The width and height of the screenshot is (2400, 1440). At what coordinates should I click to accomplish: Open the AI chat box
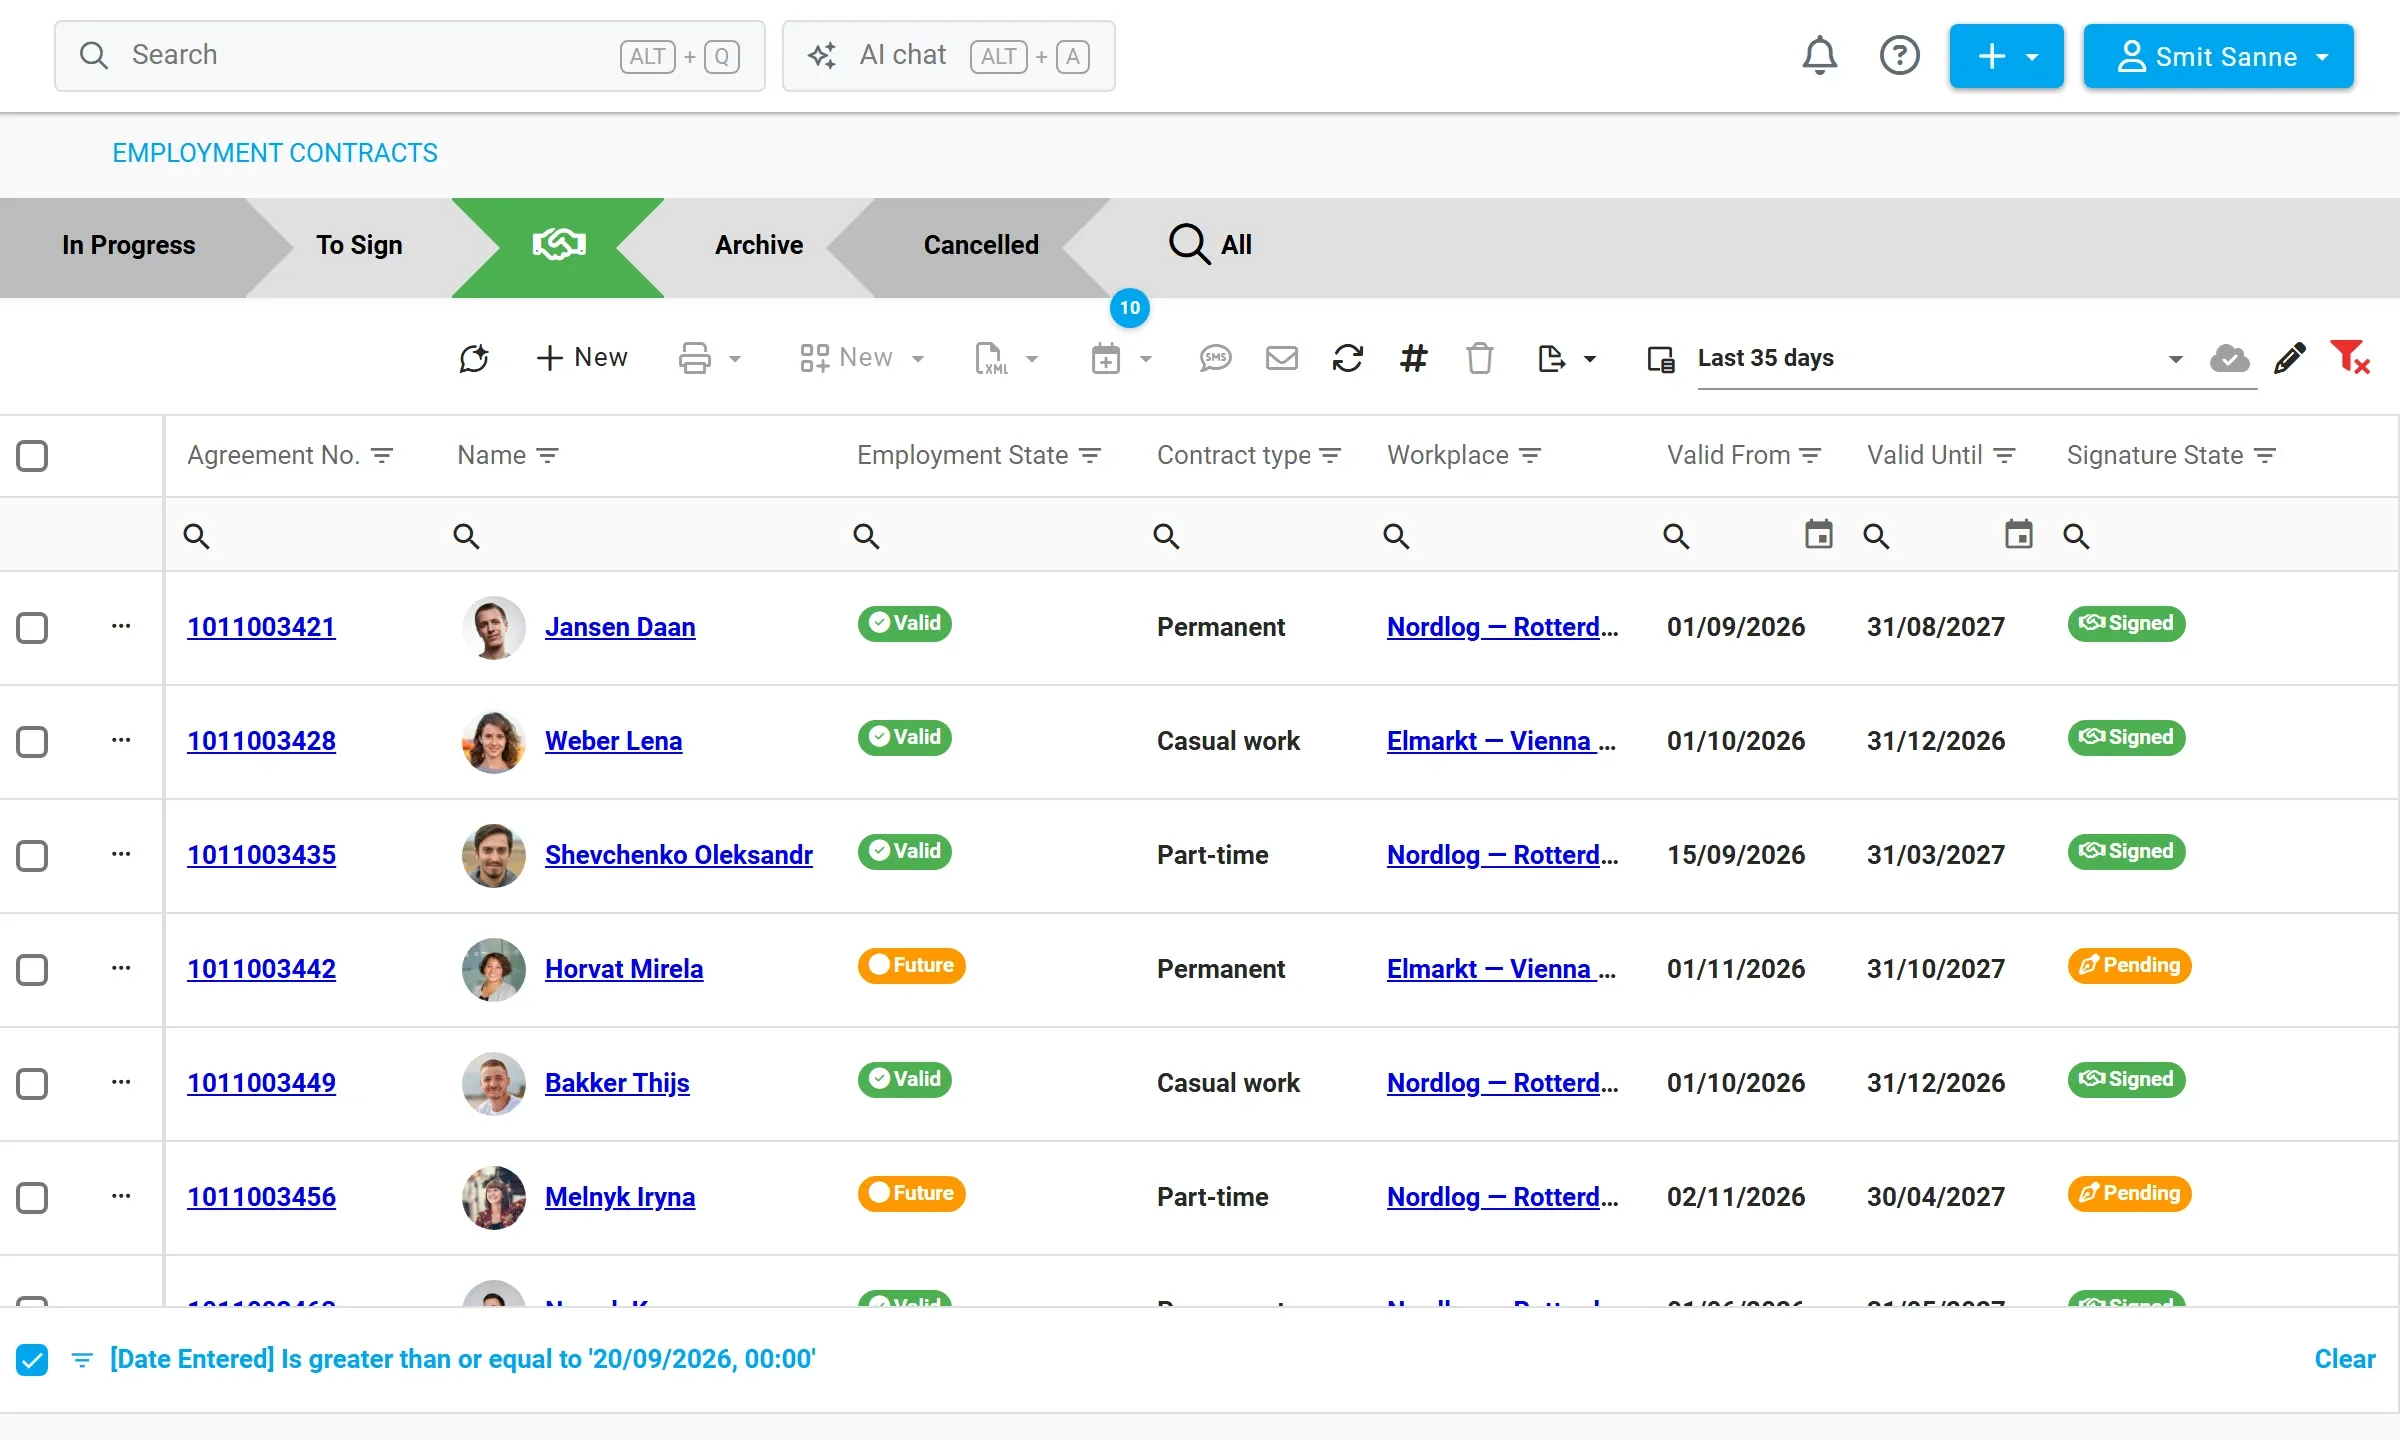948,56
